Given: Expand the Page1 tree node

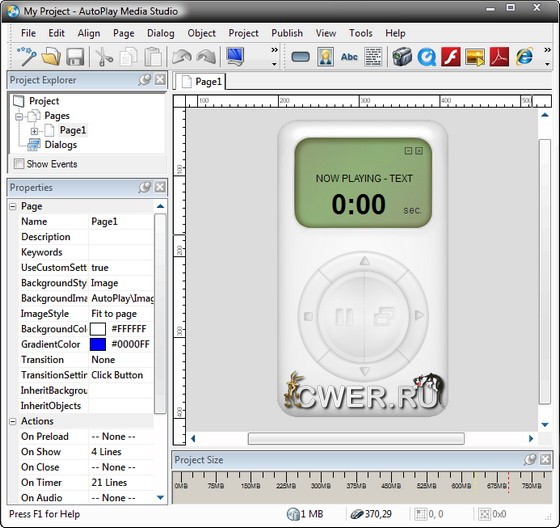Looking at the screenshot, I should (x=34, y=131).
